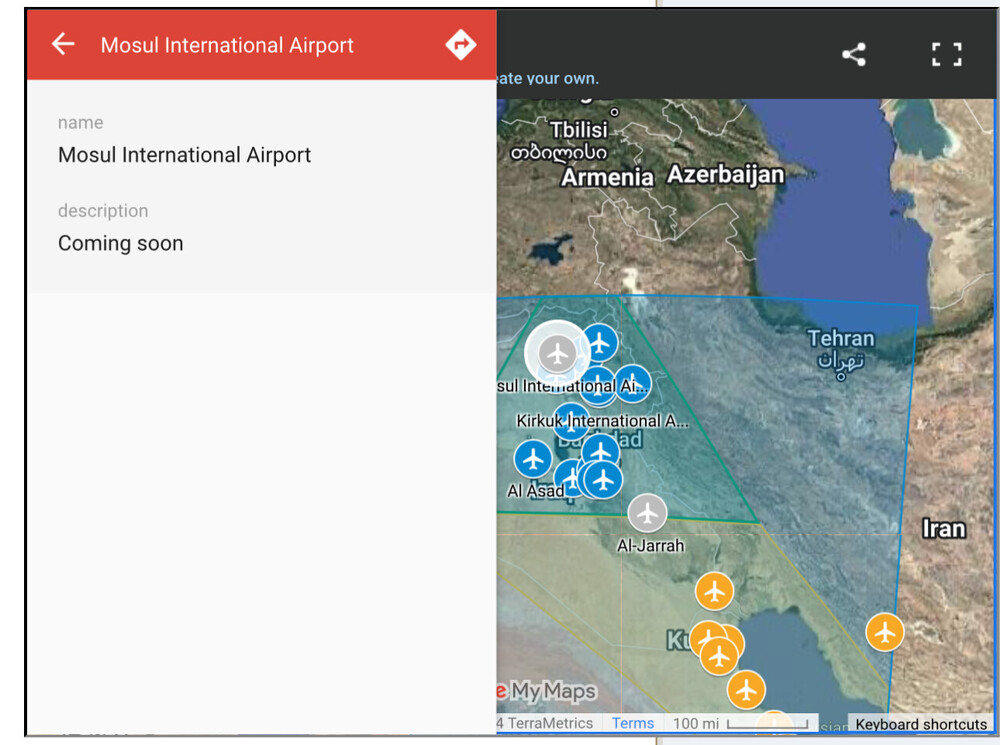Click the orange airport marker near the Iran border
The width and height of the screenshot is (1000, 745).
[x=884, y=632]
